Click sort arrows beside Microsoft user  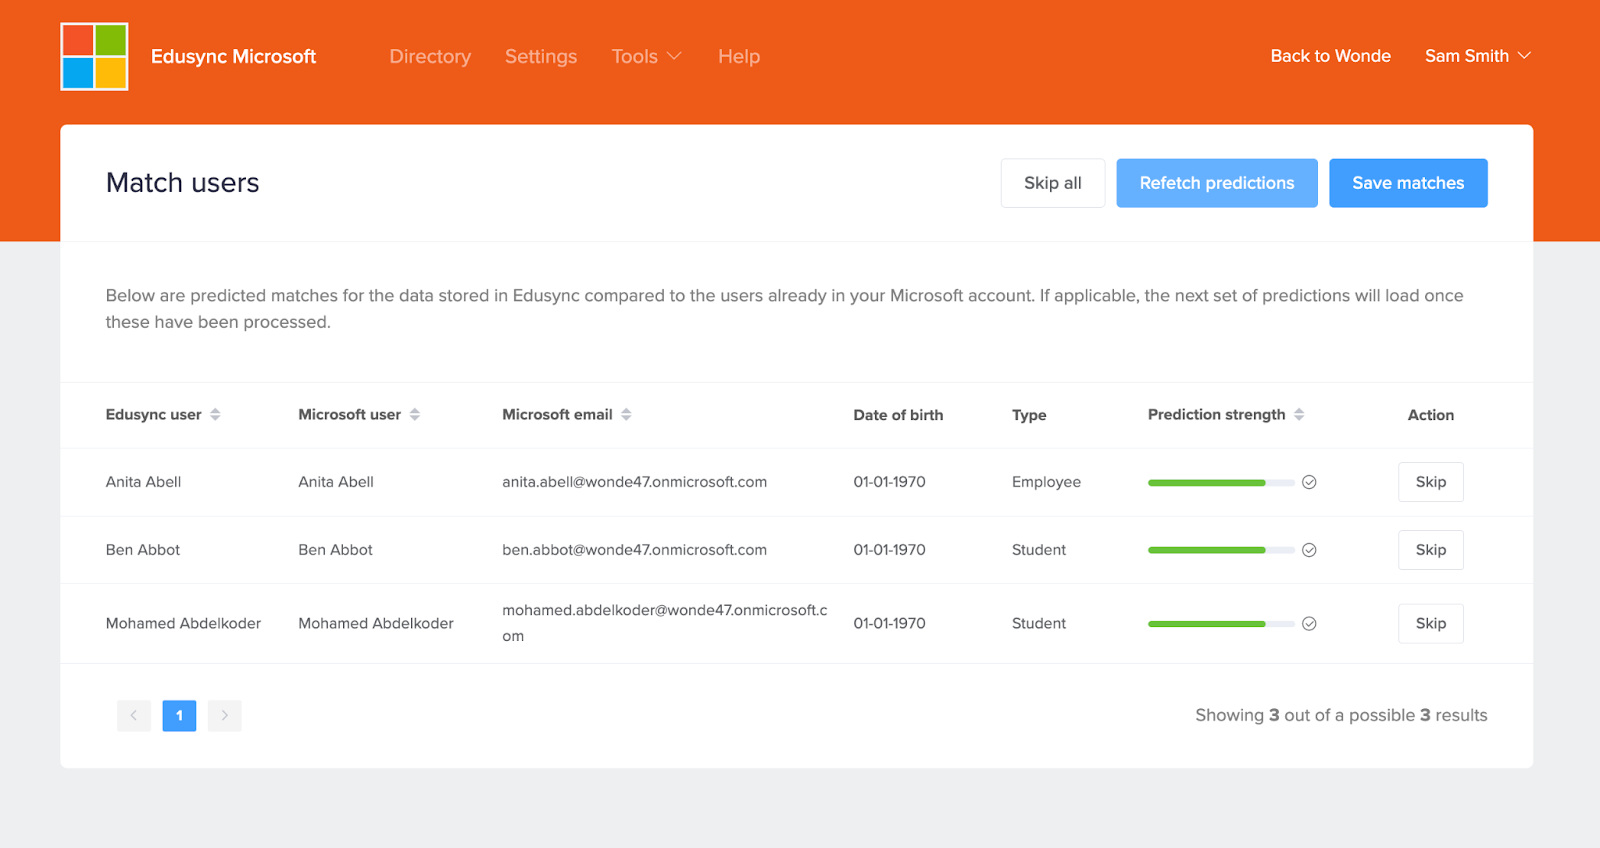[414, 414]
